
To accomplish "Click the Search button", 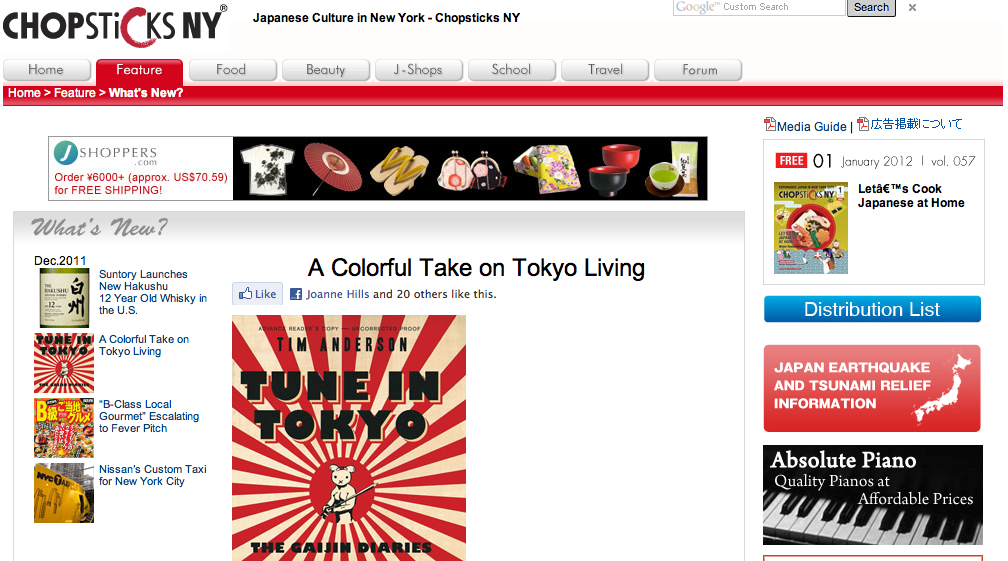I will (871, 7).
